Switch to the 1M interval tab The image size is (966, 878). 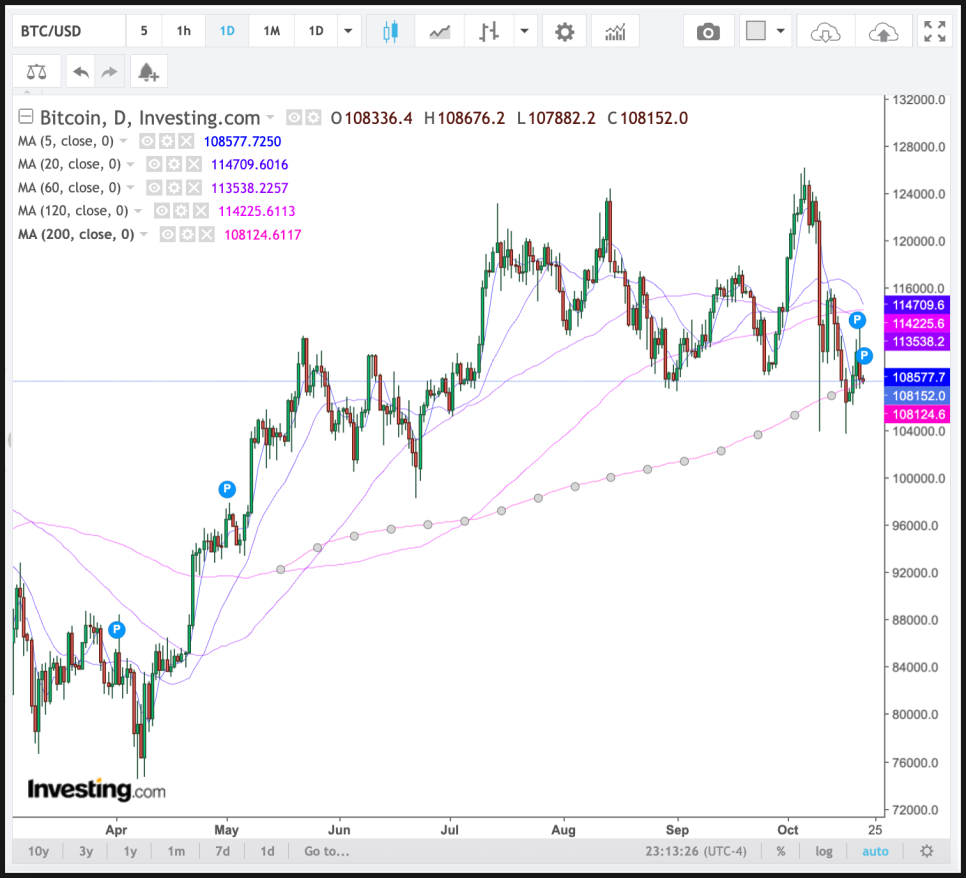click(271, 31)
